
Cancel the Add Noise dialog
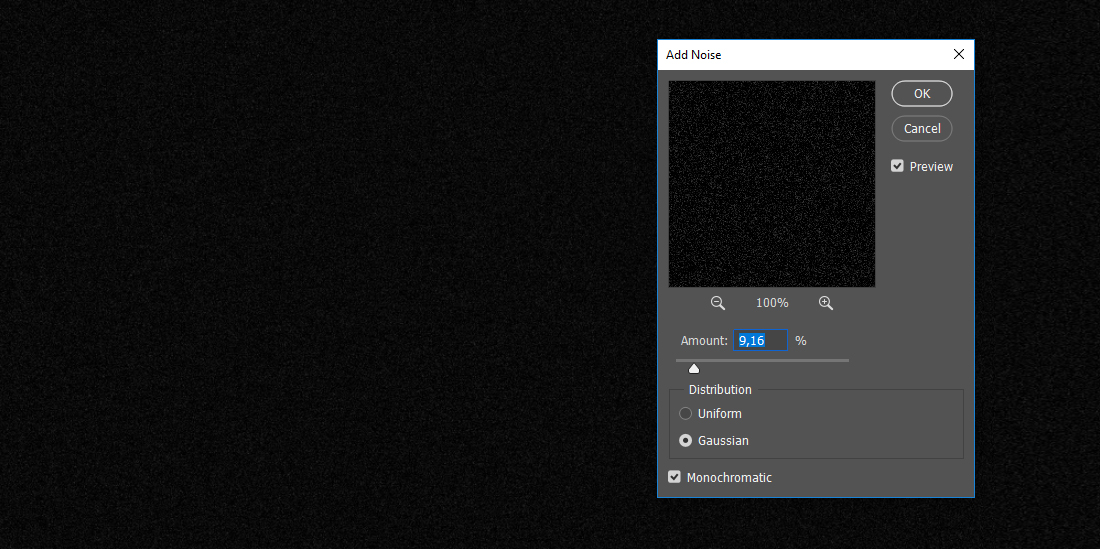pos(922,128)
